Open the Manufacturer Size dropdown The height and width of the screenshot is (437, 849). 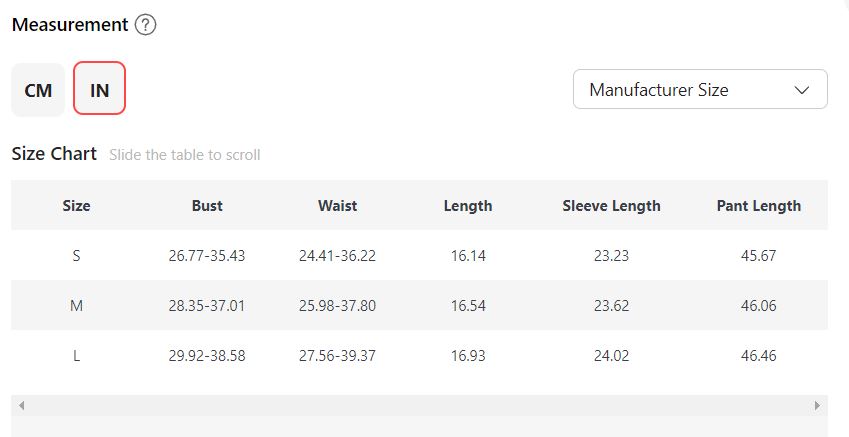coord(699,89)
